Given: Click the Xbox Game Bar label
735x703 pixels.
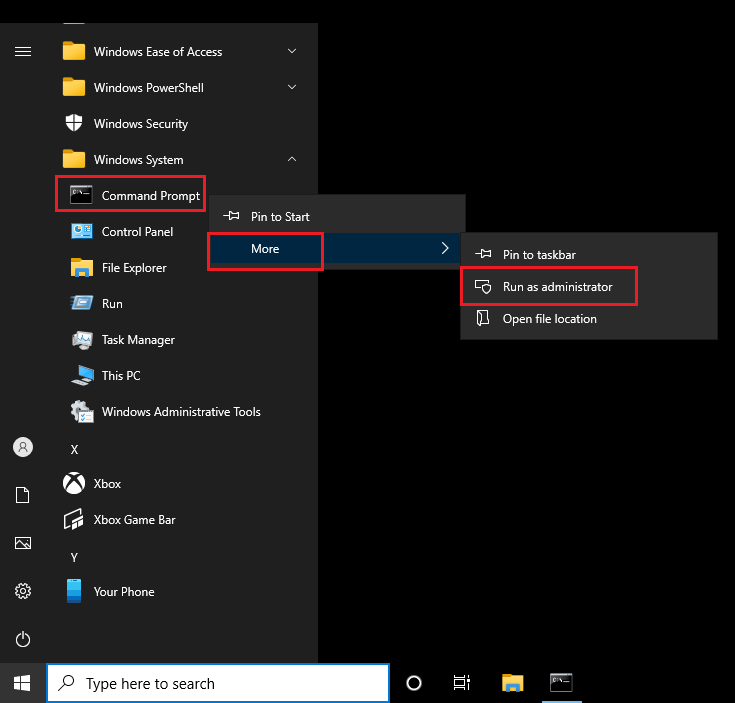Looking at the screenshot, I should tap(135, 520).
